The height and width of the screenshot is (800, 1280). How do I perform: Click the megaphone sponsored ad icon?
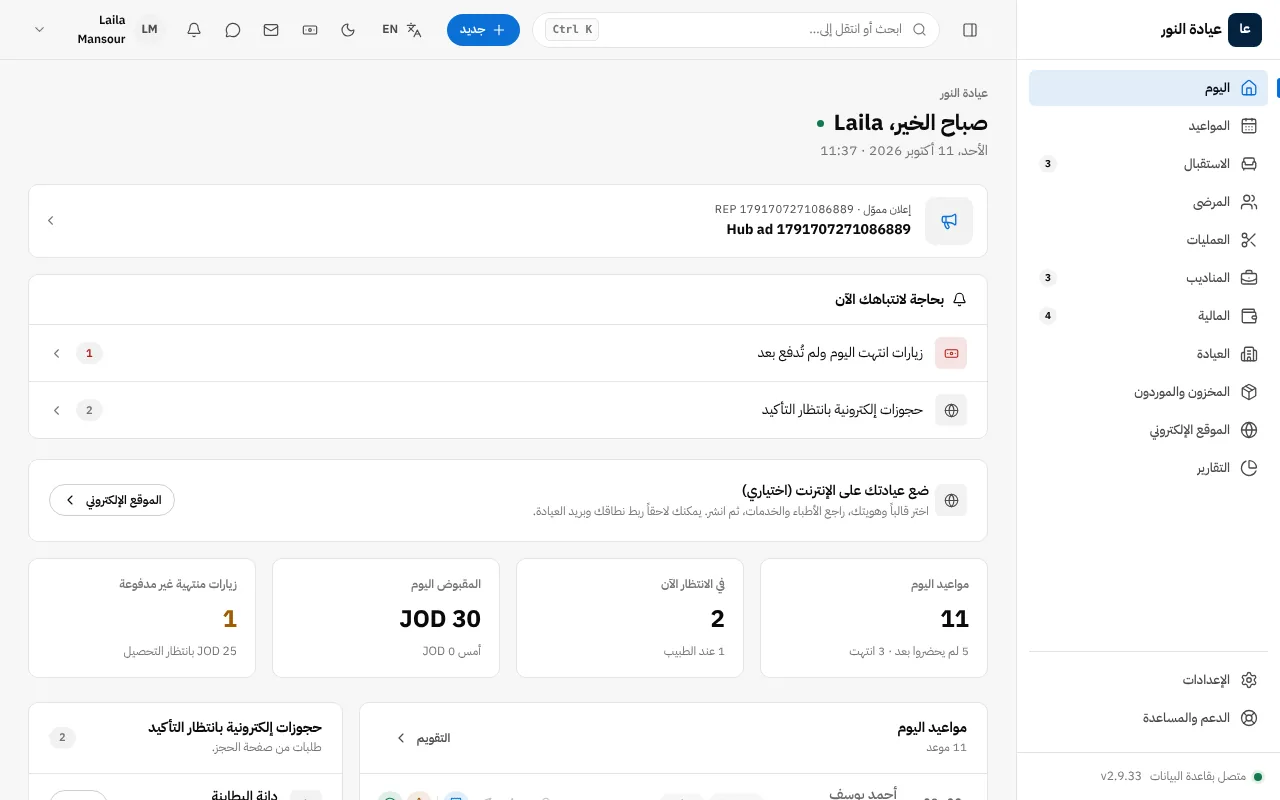pos(949,221)
